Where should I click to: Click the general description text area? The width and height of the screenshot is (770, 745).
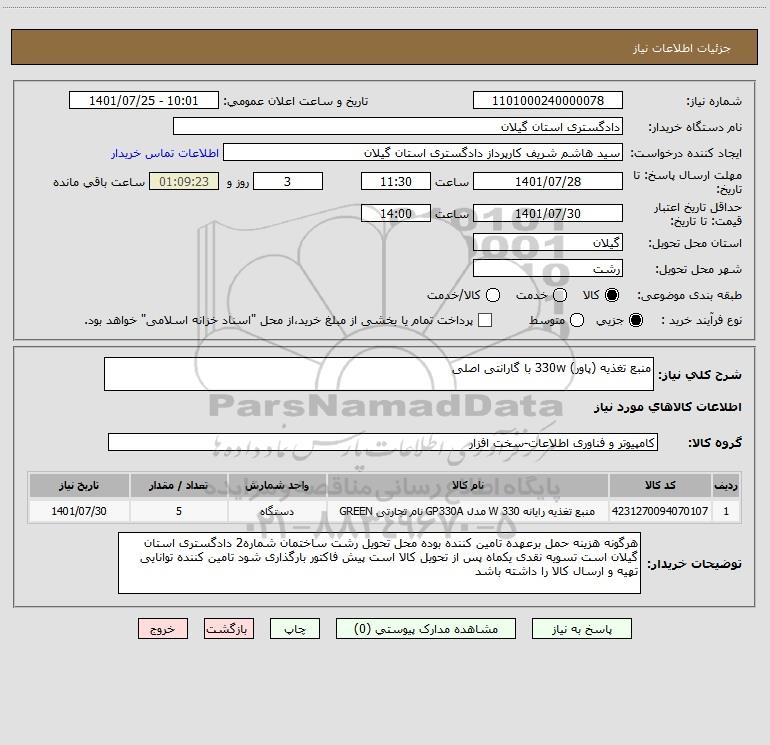click(x=379, y=374)
